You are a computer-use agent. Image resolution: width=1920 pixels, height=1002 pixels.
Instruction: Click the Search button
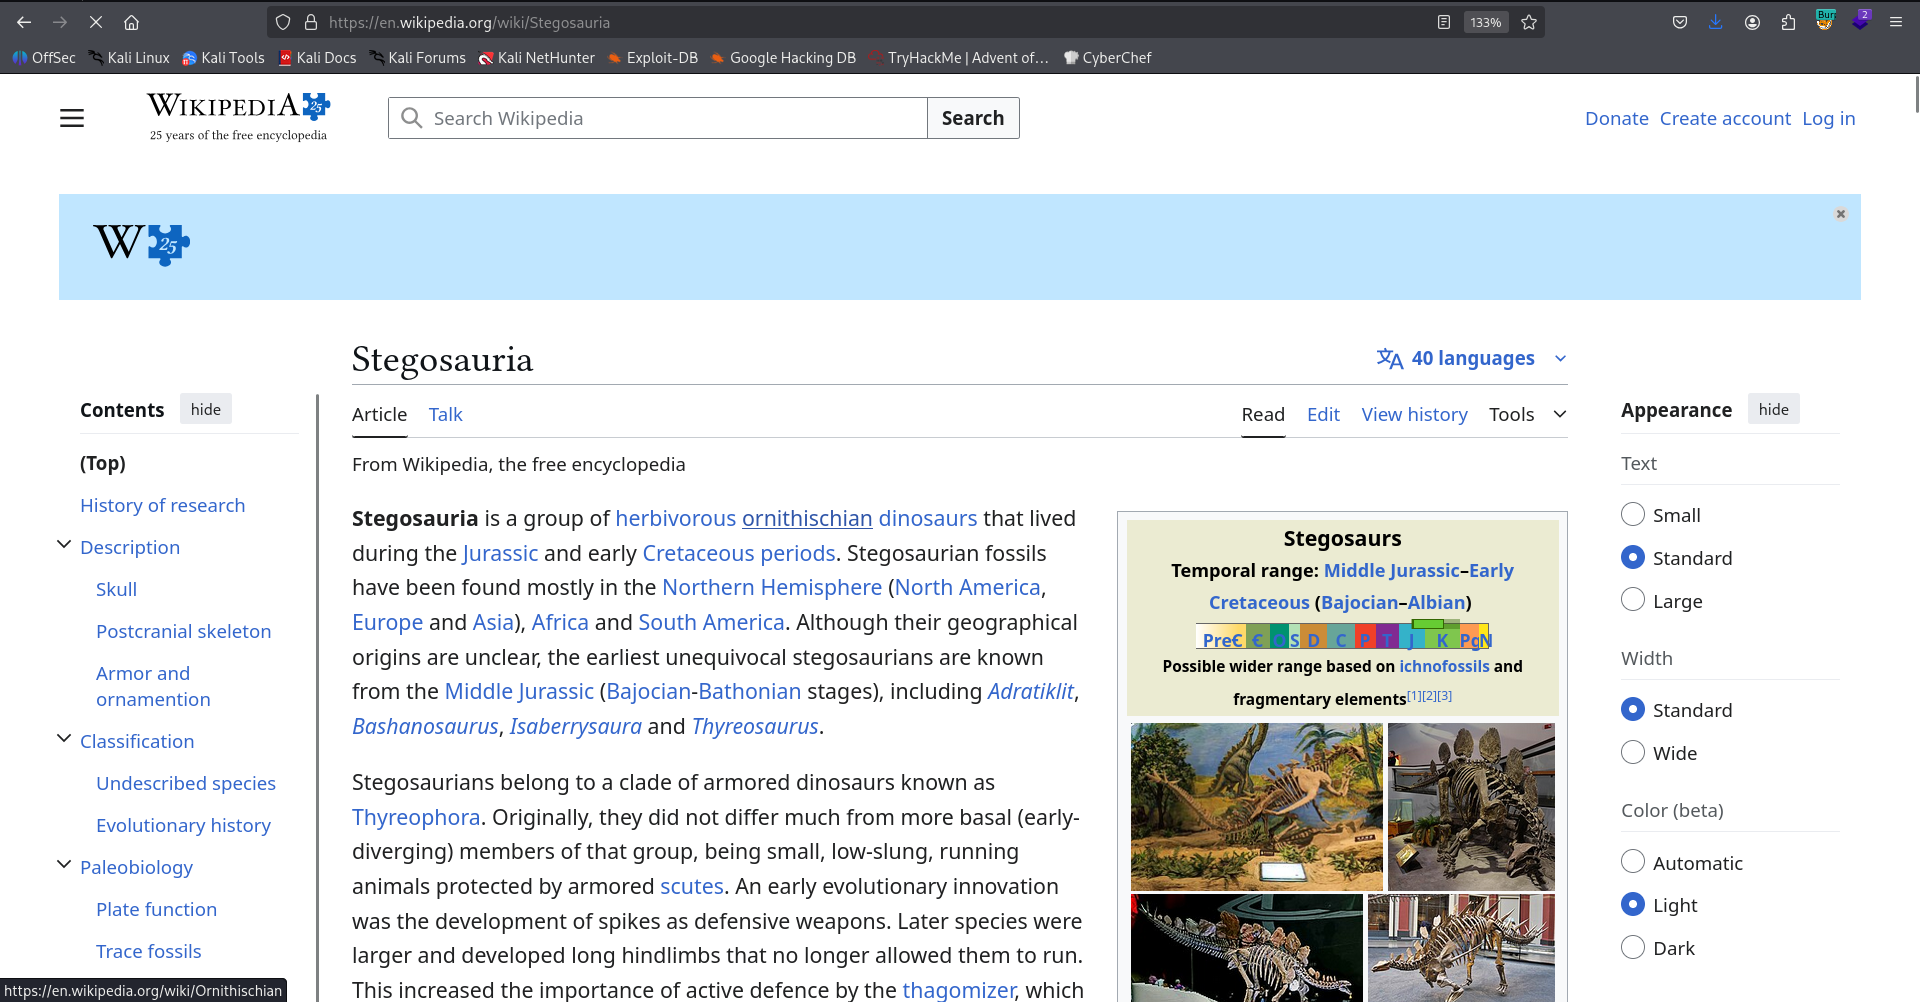(972, 118)
